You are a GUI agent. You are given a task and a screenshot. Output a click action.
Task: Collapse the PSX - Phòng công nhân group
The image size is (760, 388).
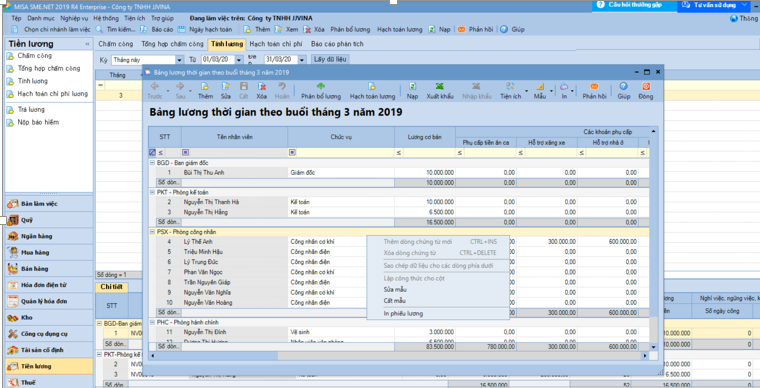152,232
